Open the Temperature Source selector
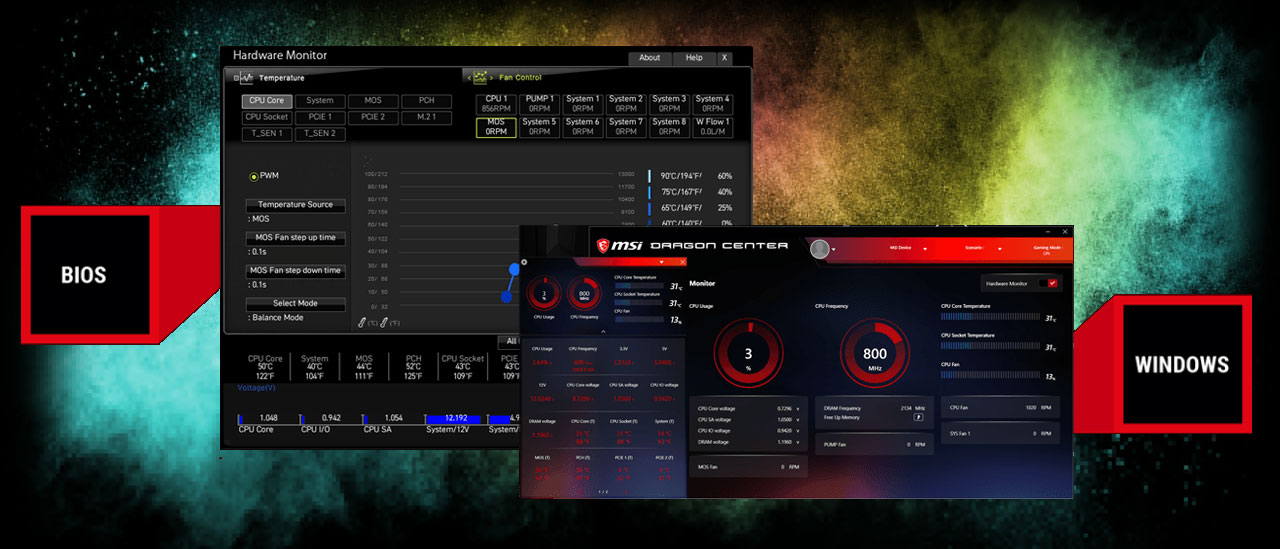 296,205
